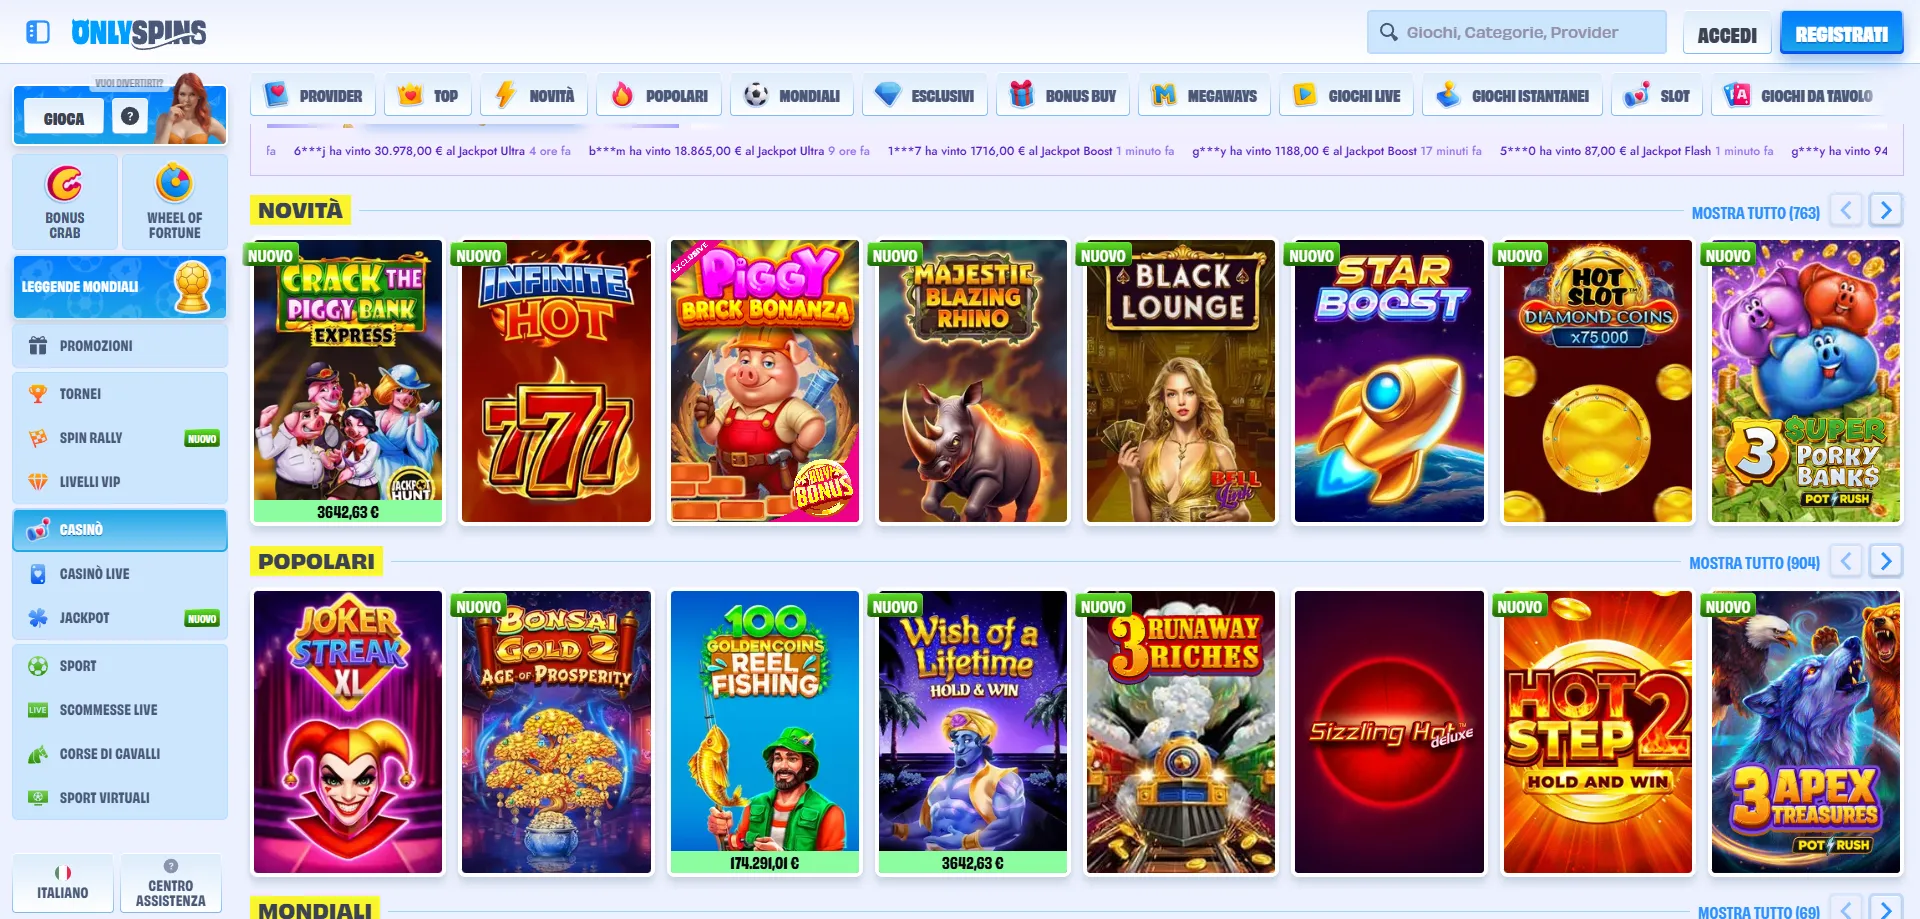
Task: Open the Leggende Mondiali banner
Action: pos(120,287)
